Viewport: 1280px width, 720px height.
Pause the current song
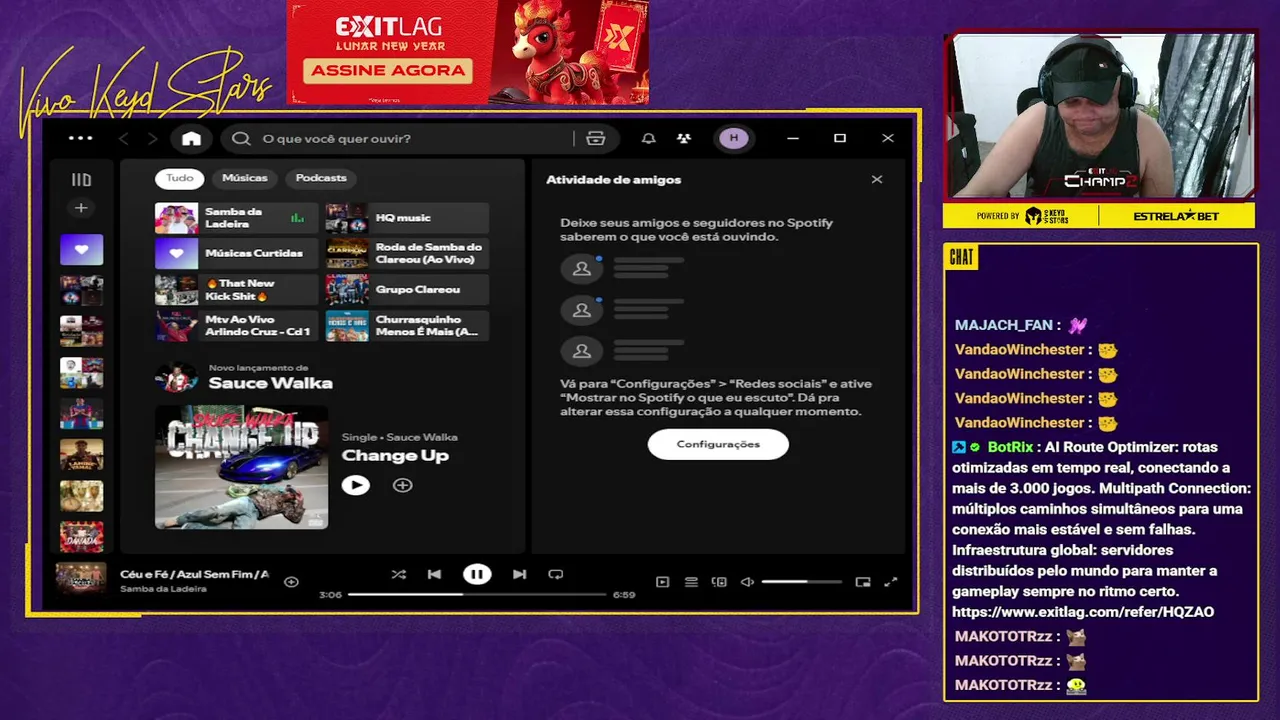(x=477, y=574)
